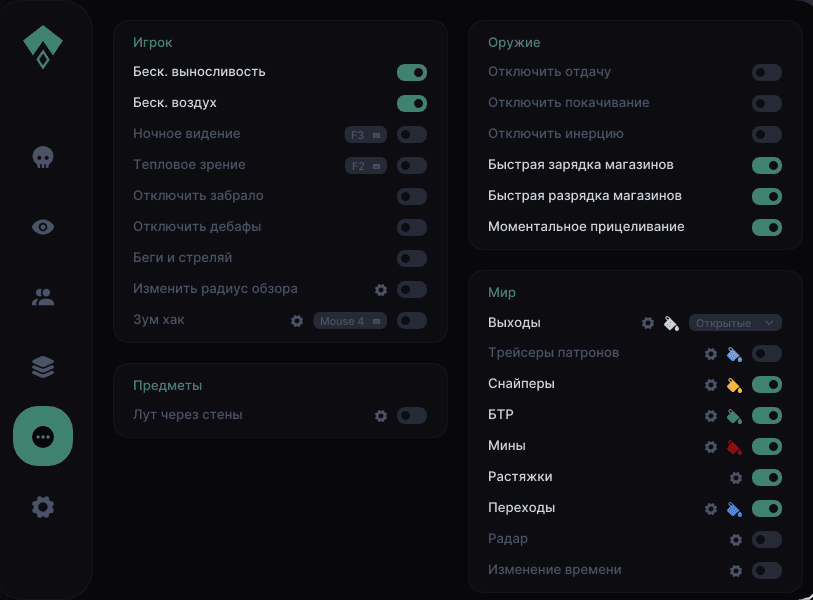Open gear settings for Изменить радиус обзора
This screenshot has width=813, height=600.
pyautogui.click(x=381, y=290)
